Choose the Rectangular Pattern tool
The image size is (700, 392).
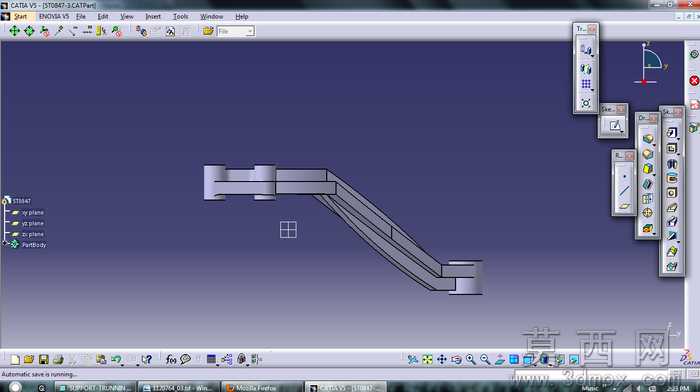tap(586, 84)
